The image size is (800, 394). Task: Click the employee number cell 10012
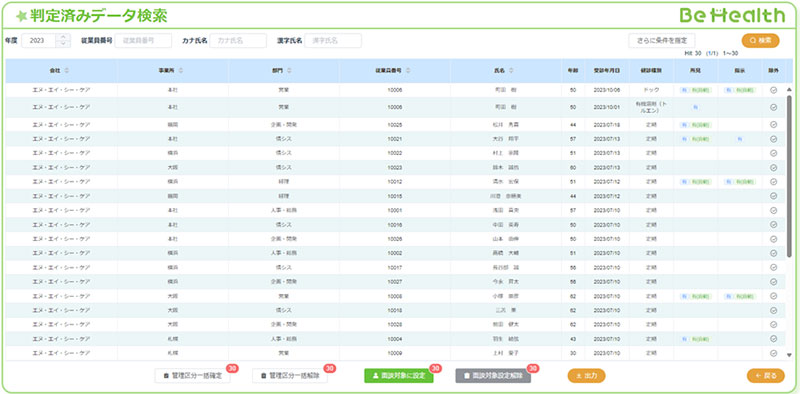pos(394,182)
